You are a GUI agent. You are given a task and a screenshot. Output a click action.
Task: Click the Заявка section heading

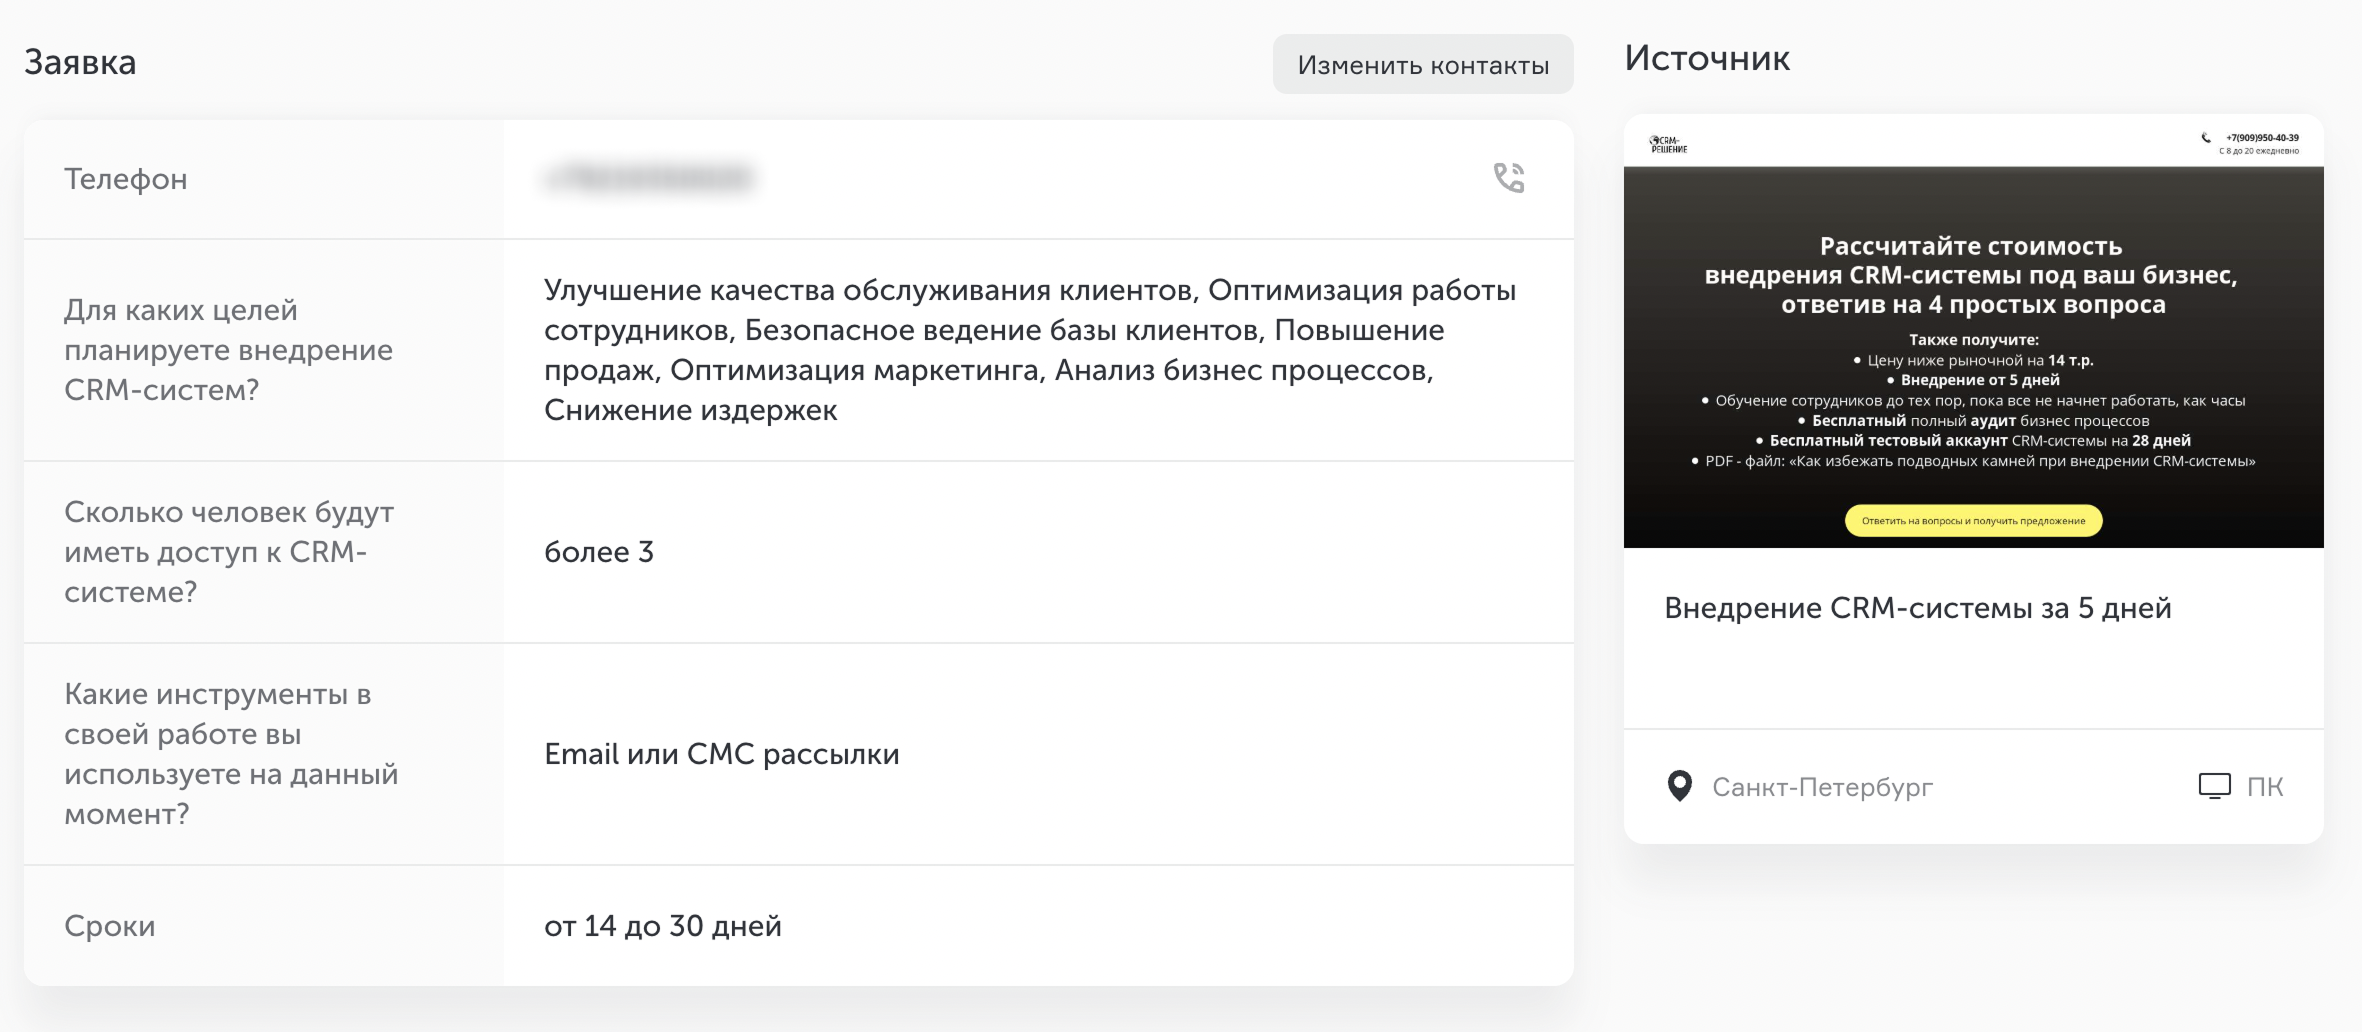tap(80, 62)
